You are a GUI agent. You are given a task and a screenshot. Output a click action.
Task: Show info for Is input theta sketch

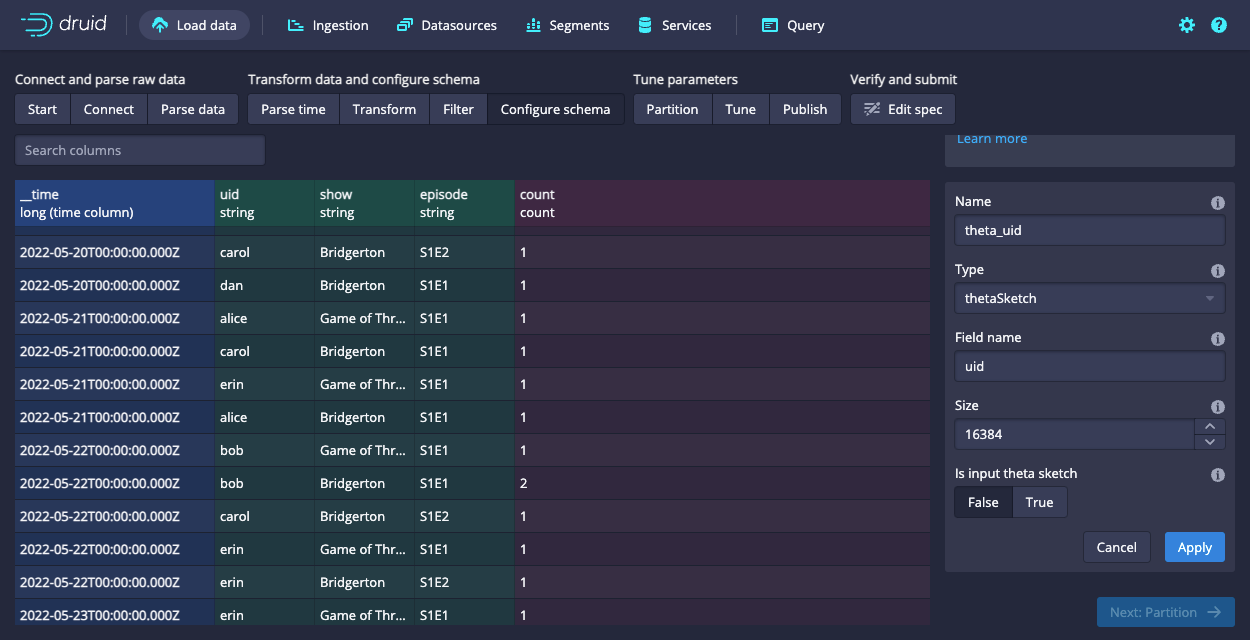click(x=1217, y=475)
